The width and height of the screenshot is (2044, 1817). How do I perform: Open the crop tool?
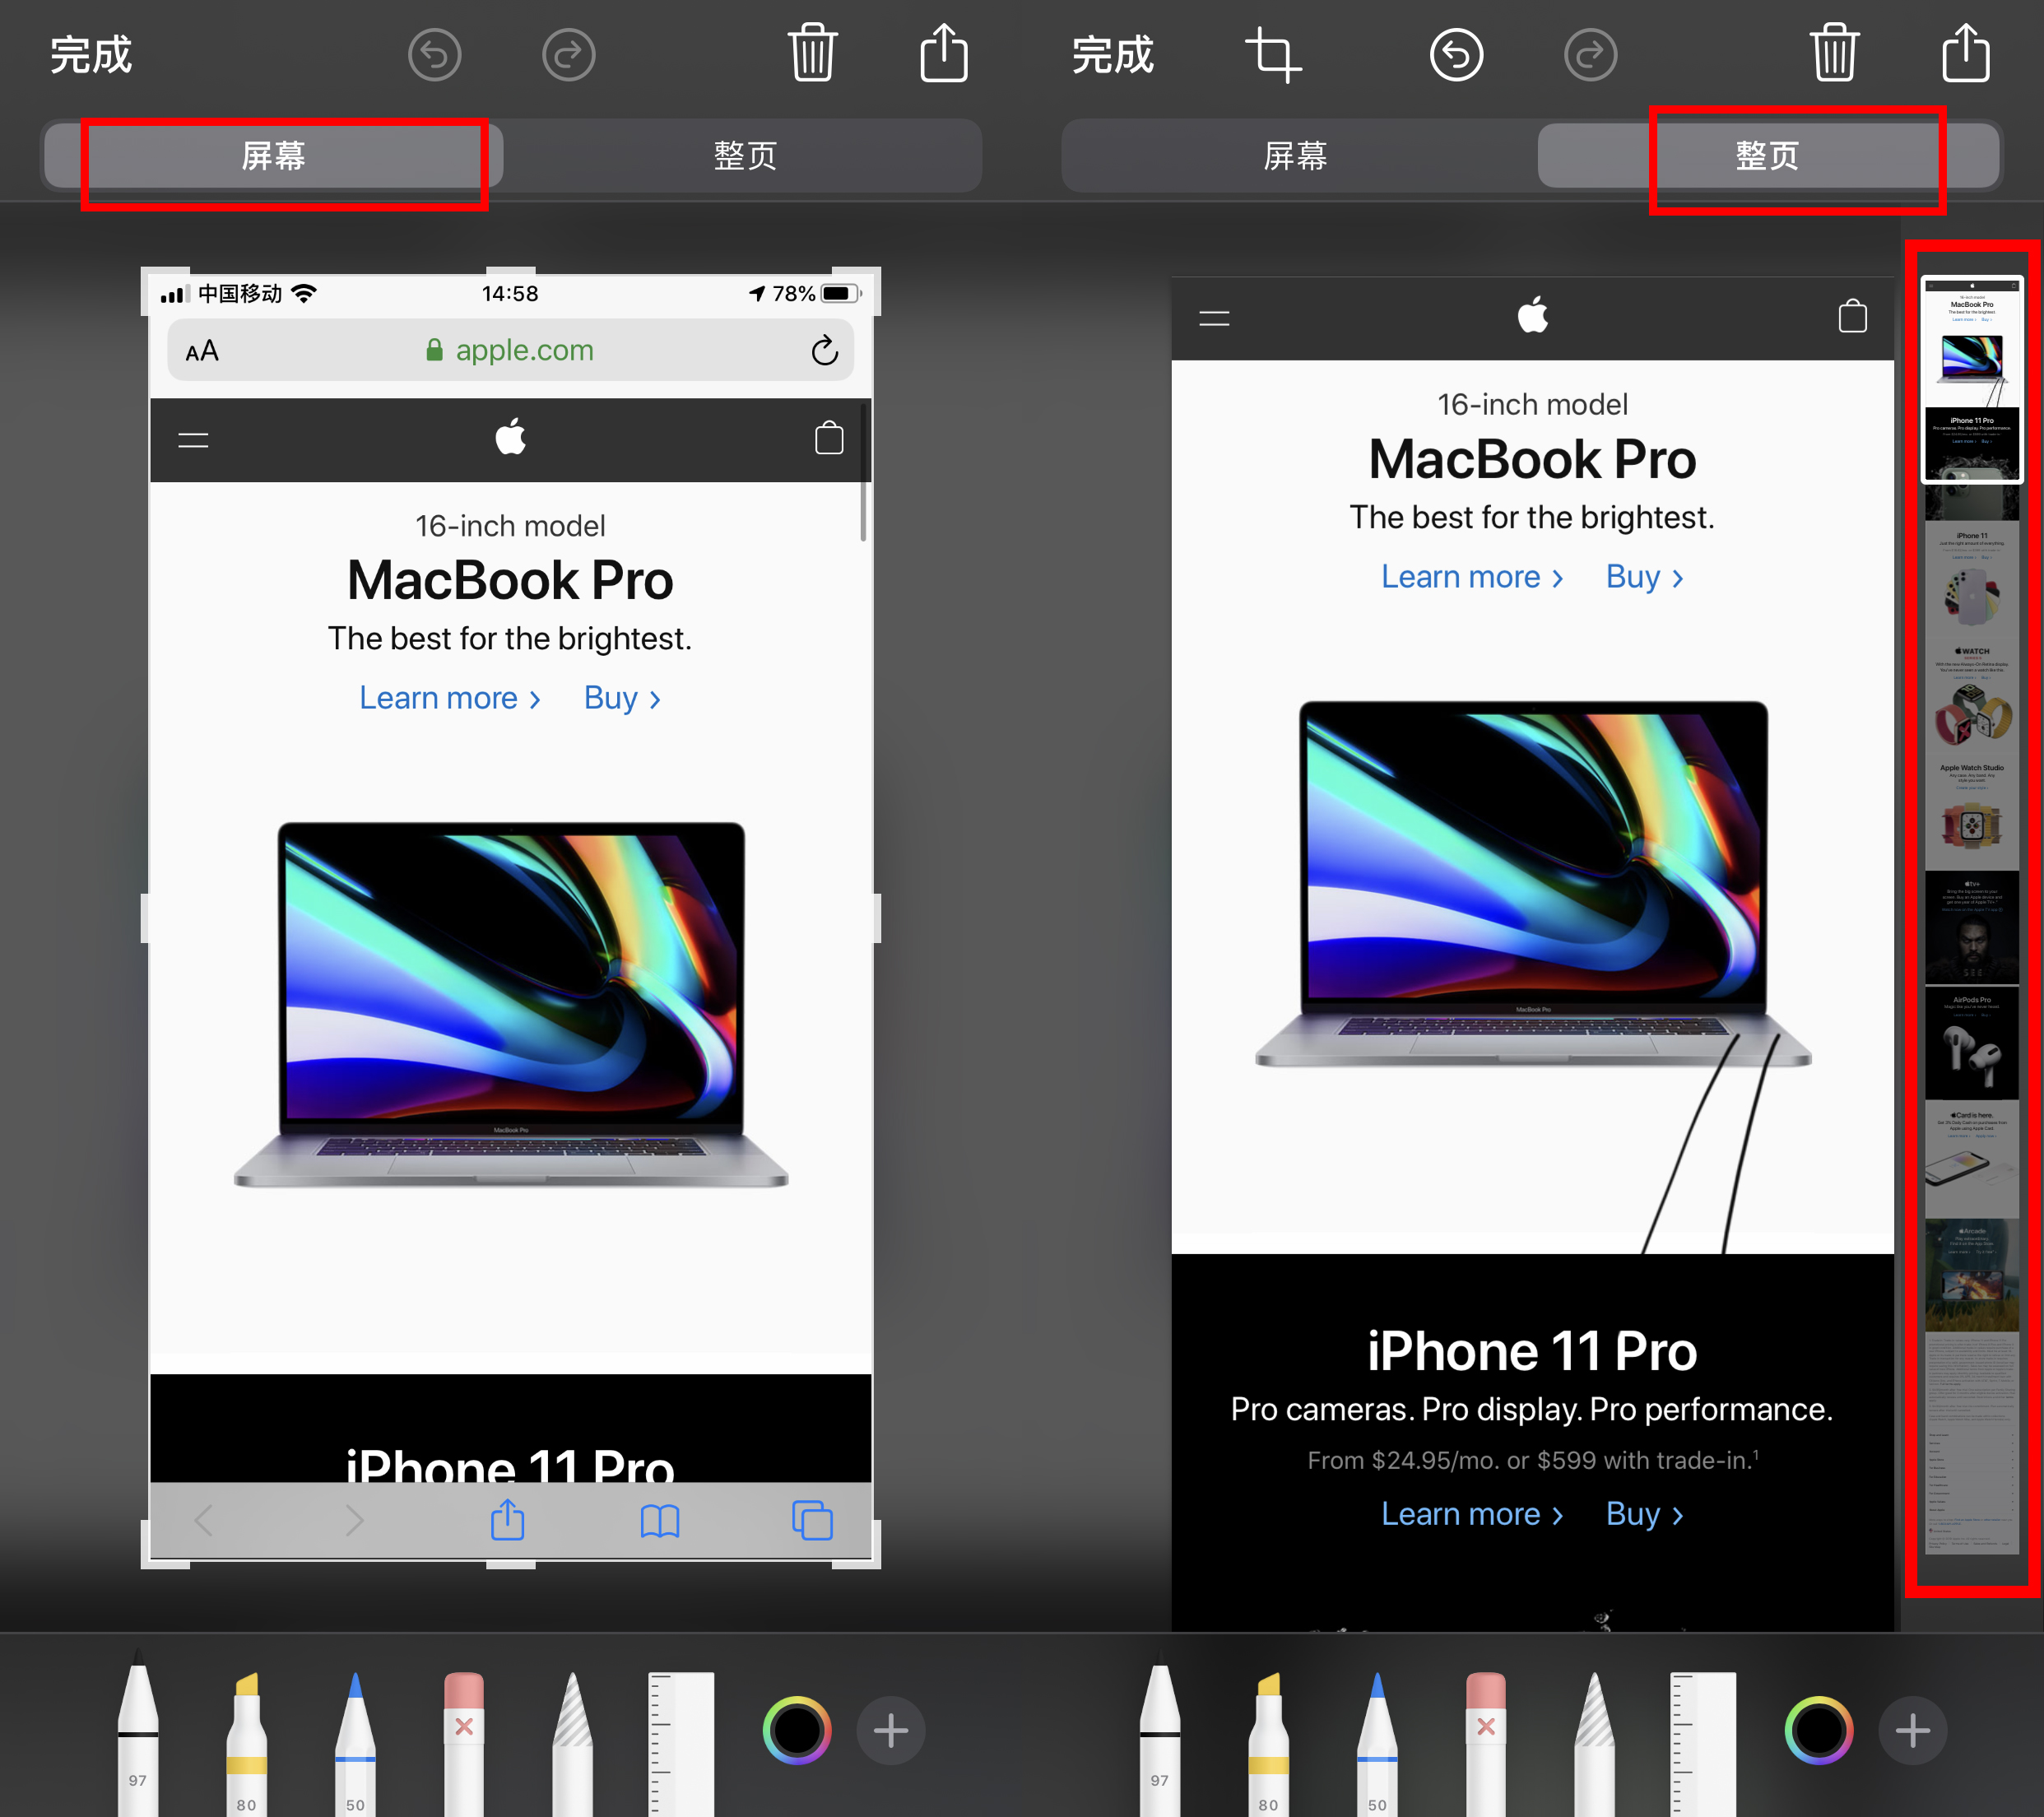tap(1272, 55)
